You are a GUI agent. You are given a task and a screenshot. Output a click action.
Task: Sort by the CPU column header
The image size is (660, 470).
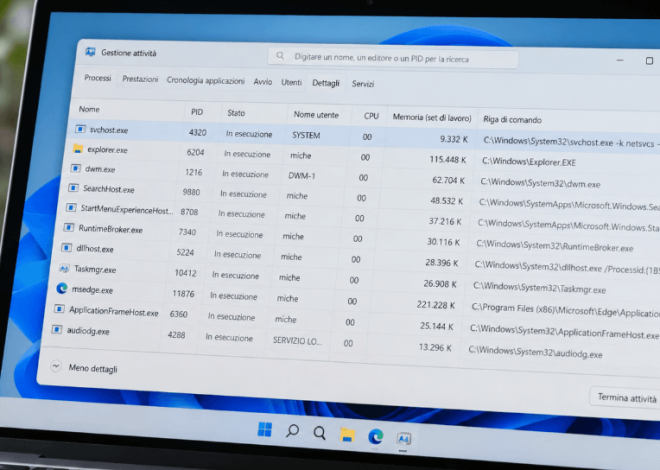pos(371,116)
